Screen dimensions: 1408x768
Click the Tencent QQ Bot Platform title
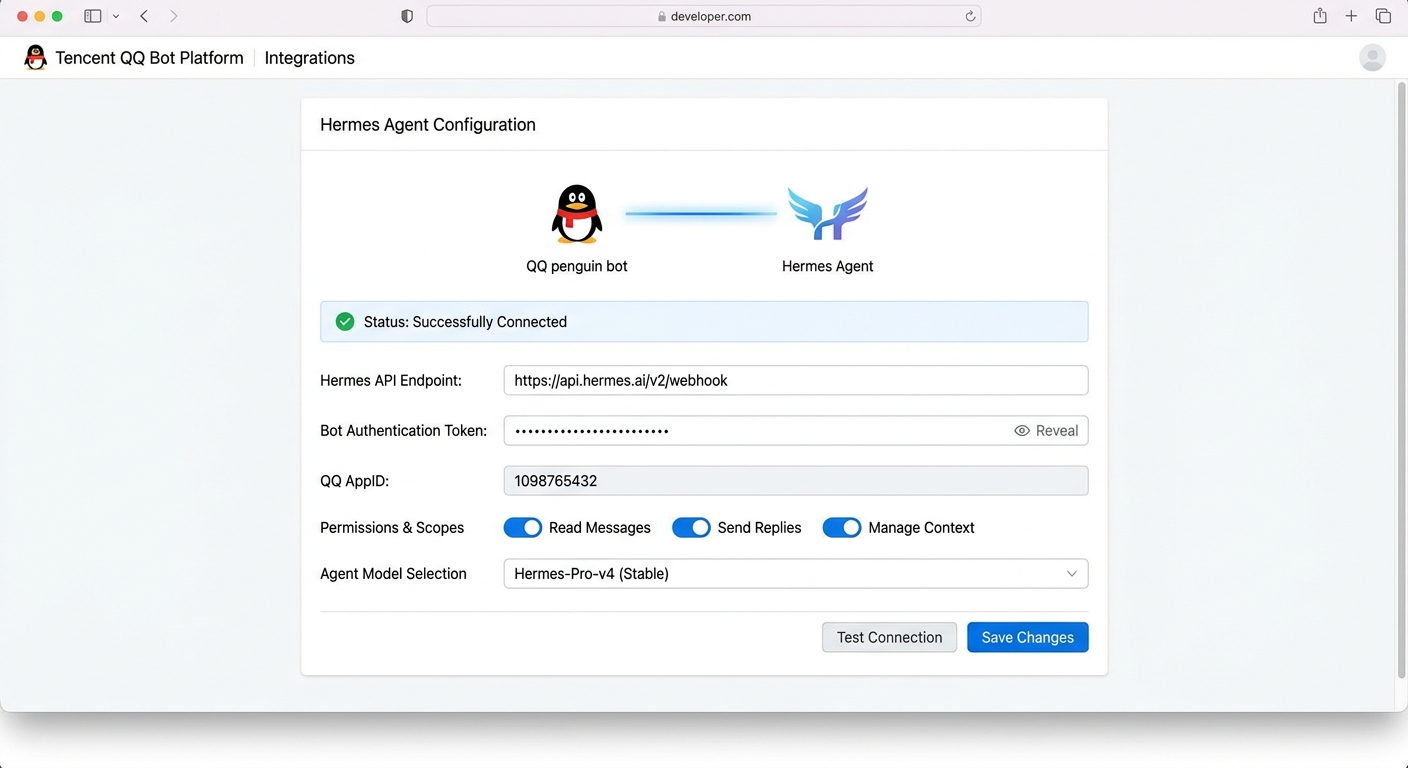tap(149, 58)
